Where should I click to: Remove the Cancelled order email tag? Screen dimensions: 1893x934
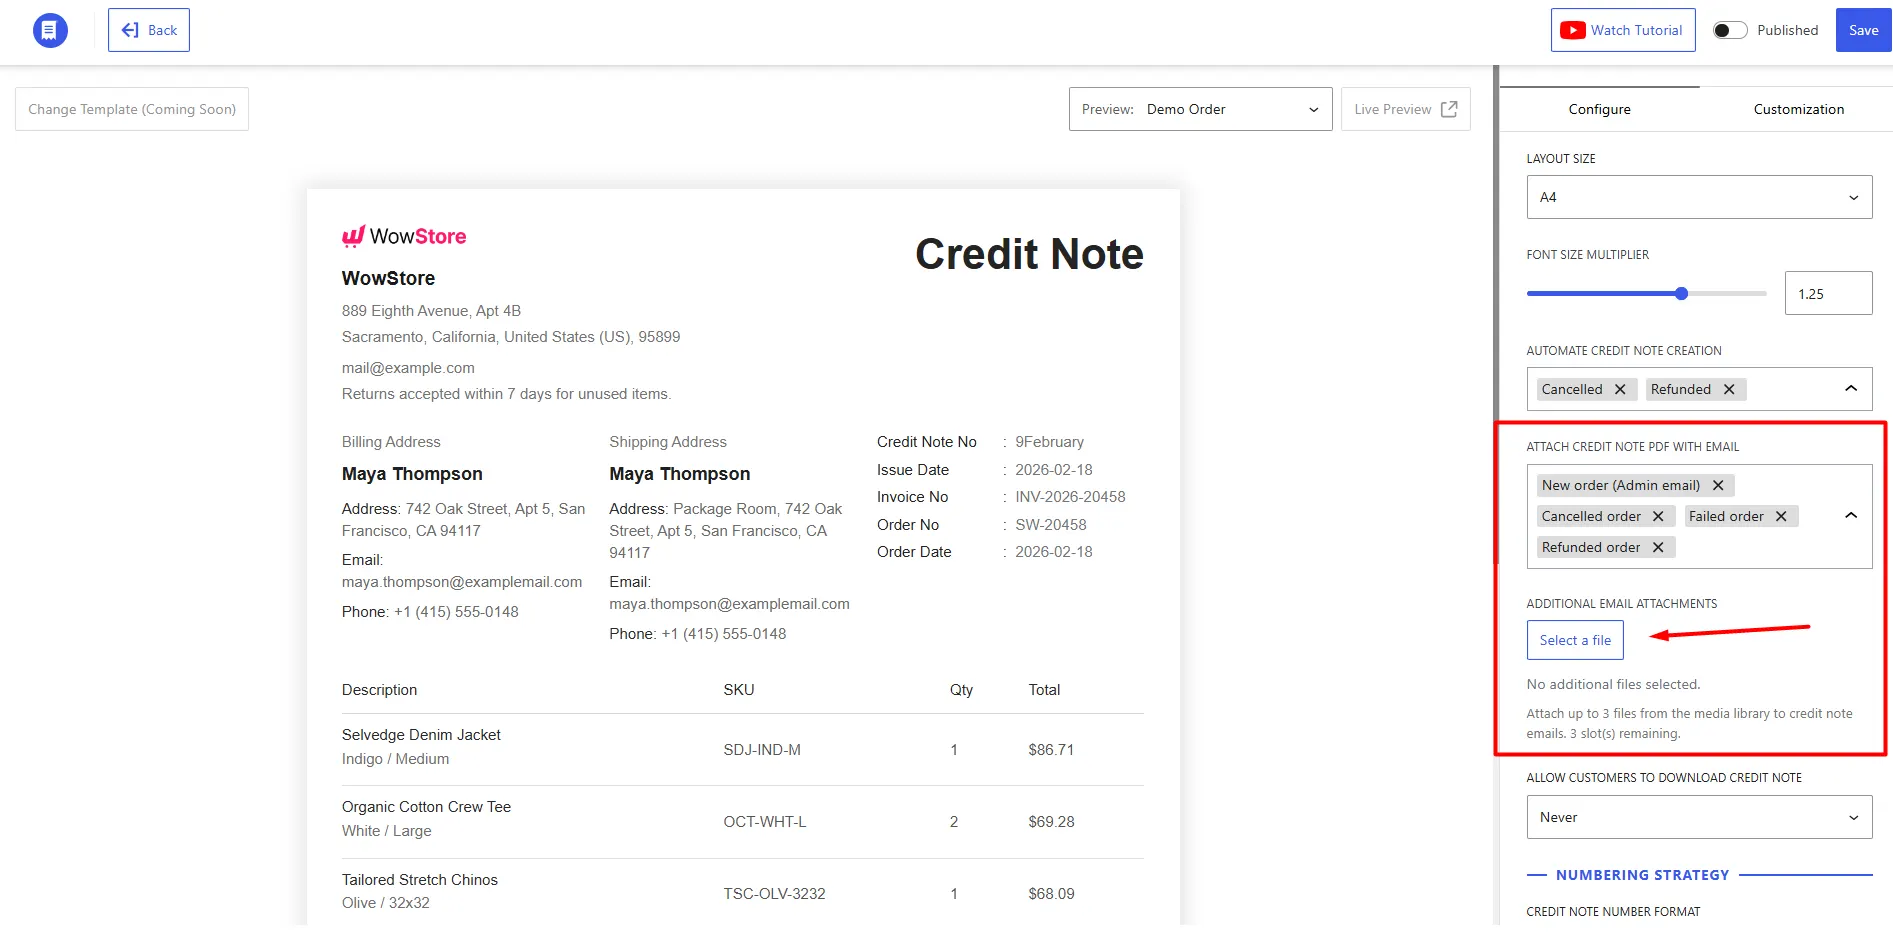tap(1658, 516)
